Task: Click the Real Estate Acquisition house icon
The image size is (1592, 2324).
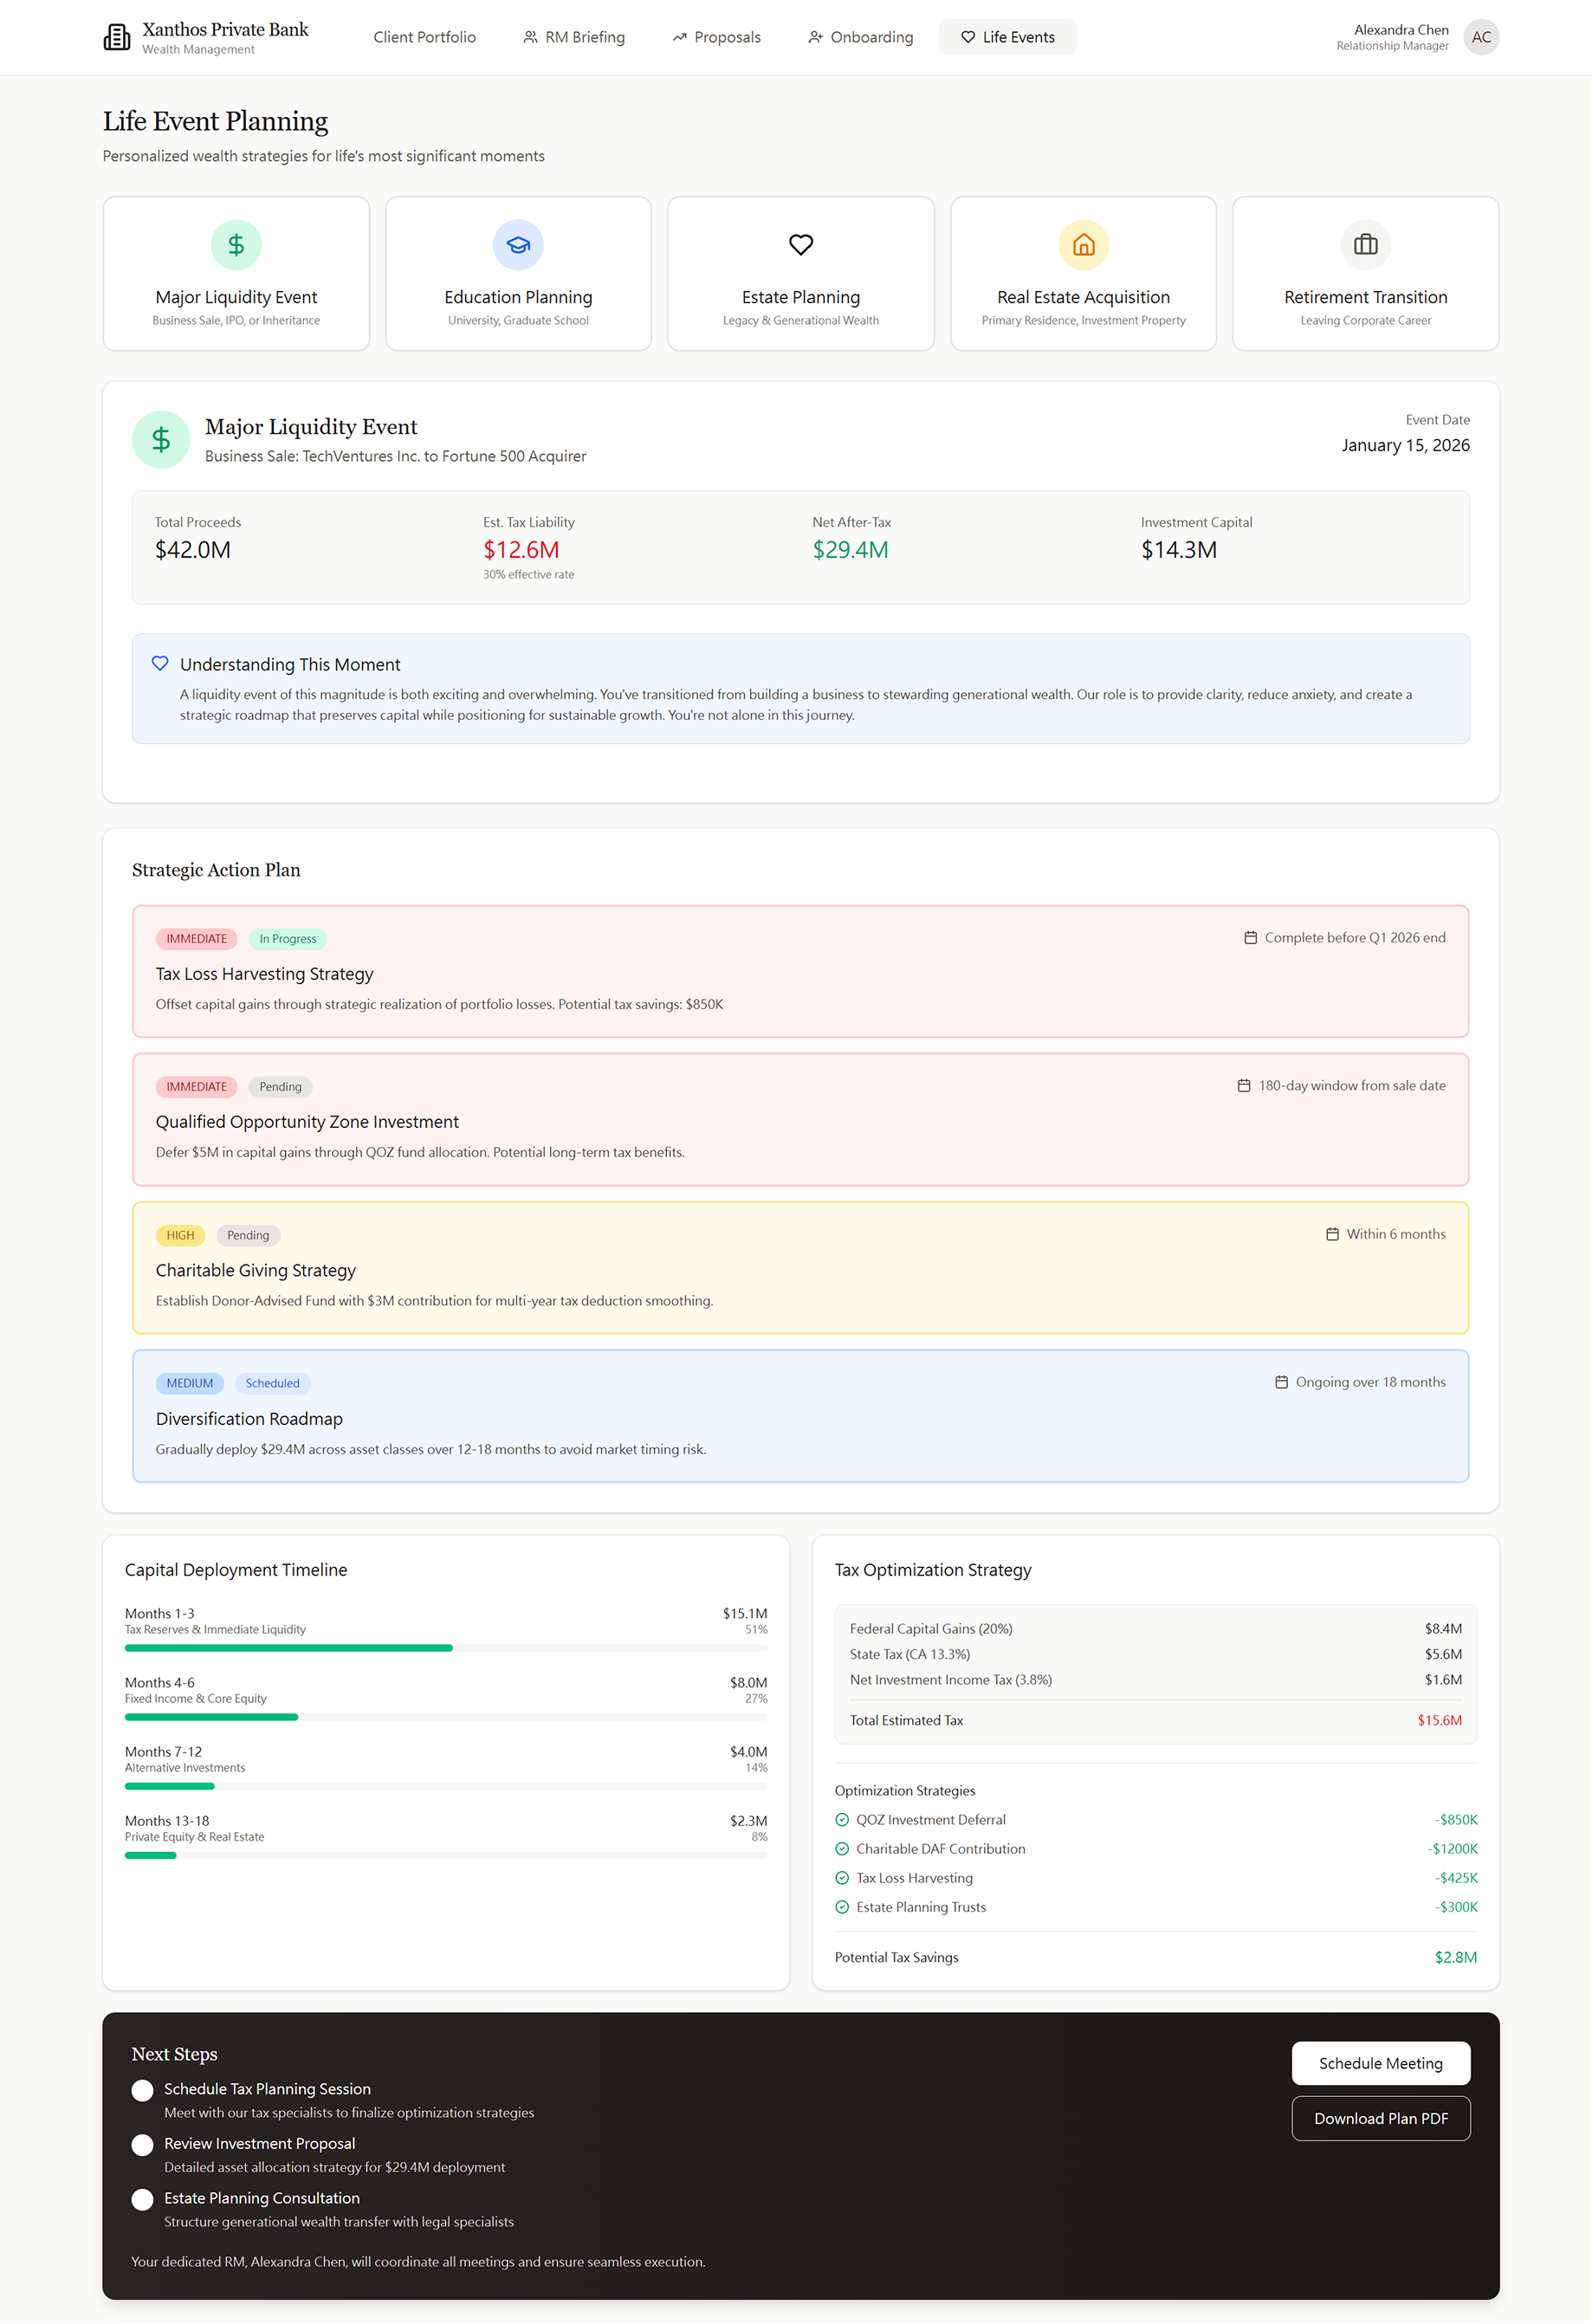Action: click(1083, 244)
